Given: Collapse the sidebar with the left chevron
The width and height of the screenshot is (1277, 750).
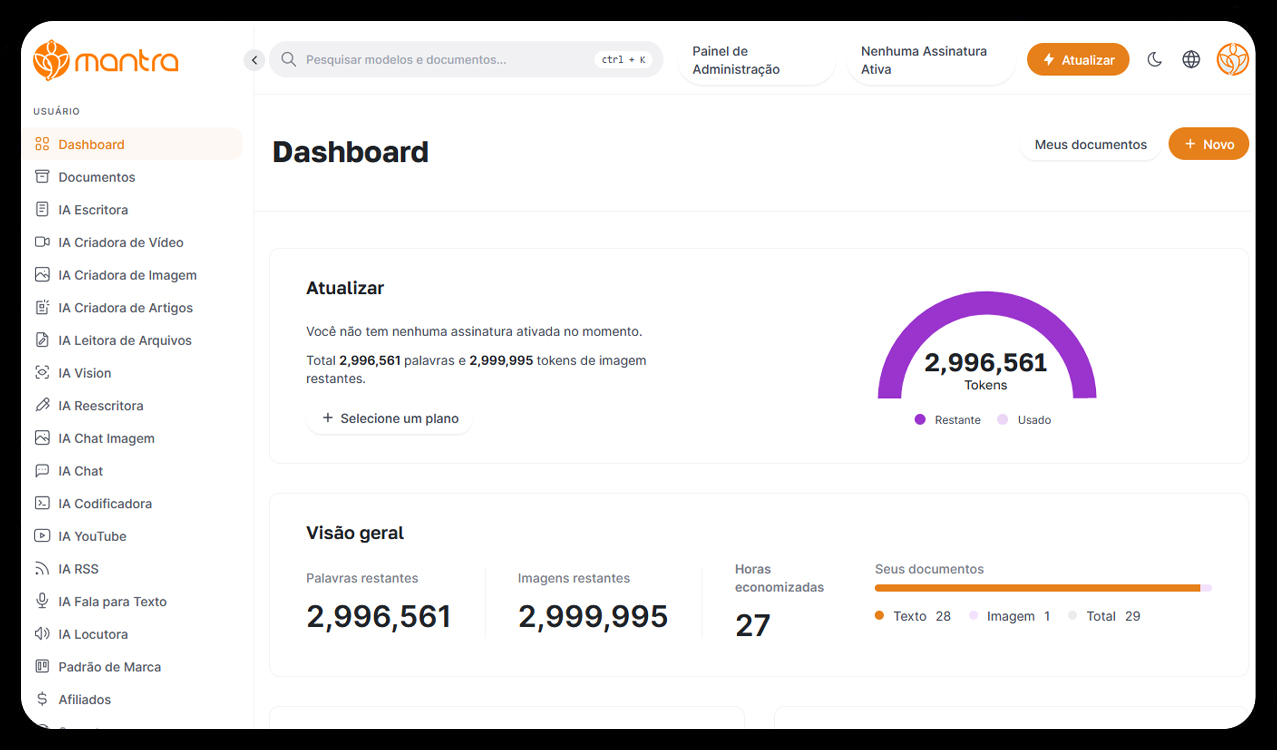Looking at the screenshot, I should 254,59.
